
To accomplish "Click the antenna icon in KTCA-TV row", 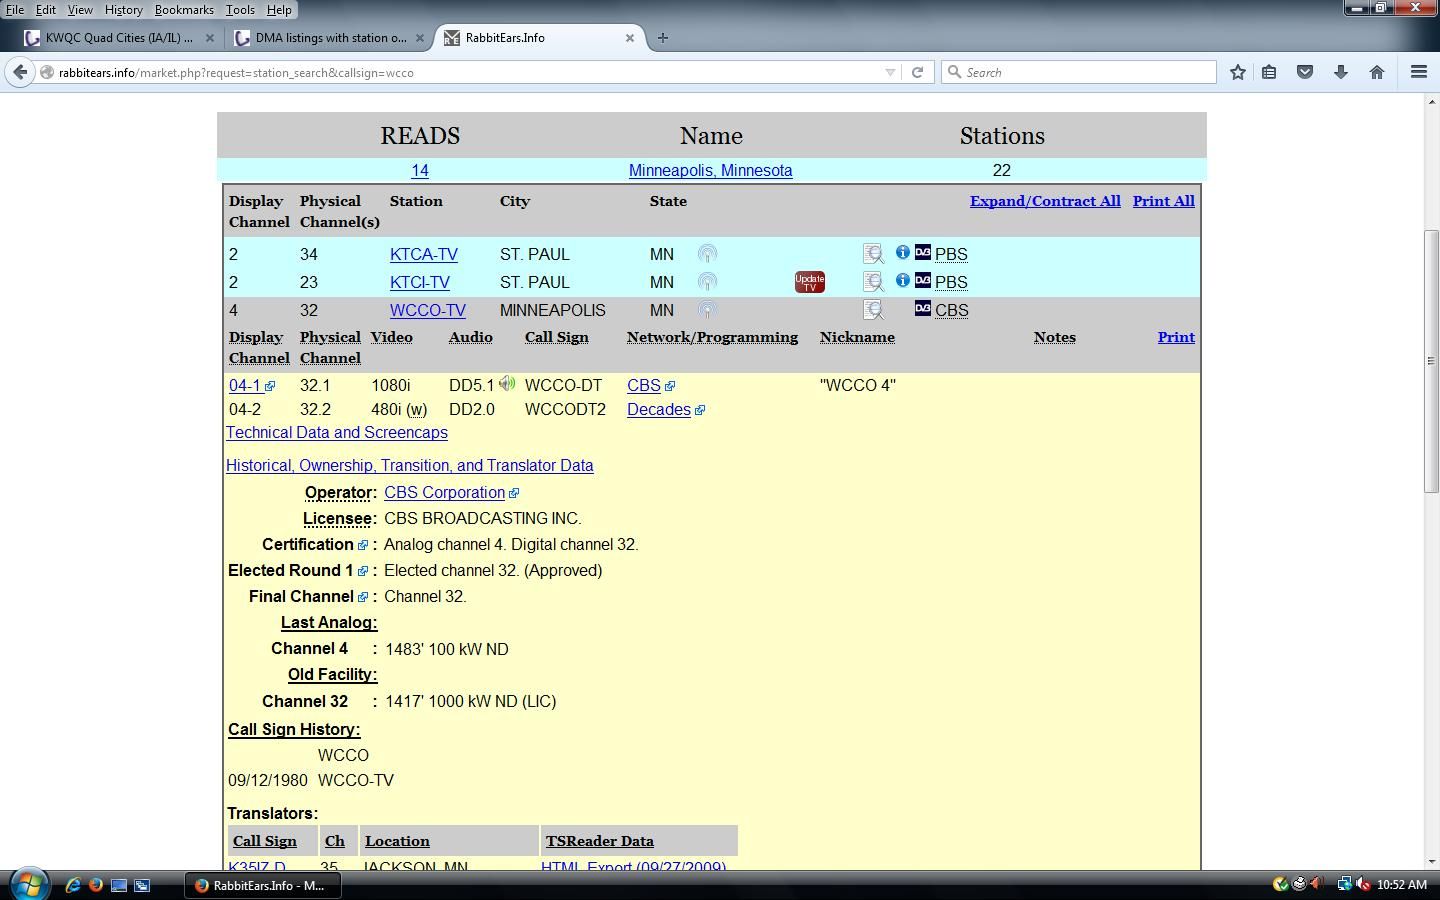I will [707, 254].
